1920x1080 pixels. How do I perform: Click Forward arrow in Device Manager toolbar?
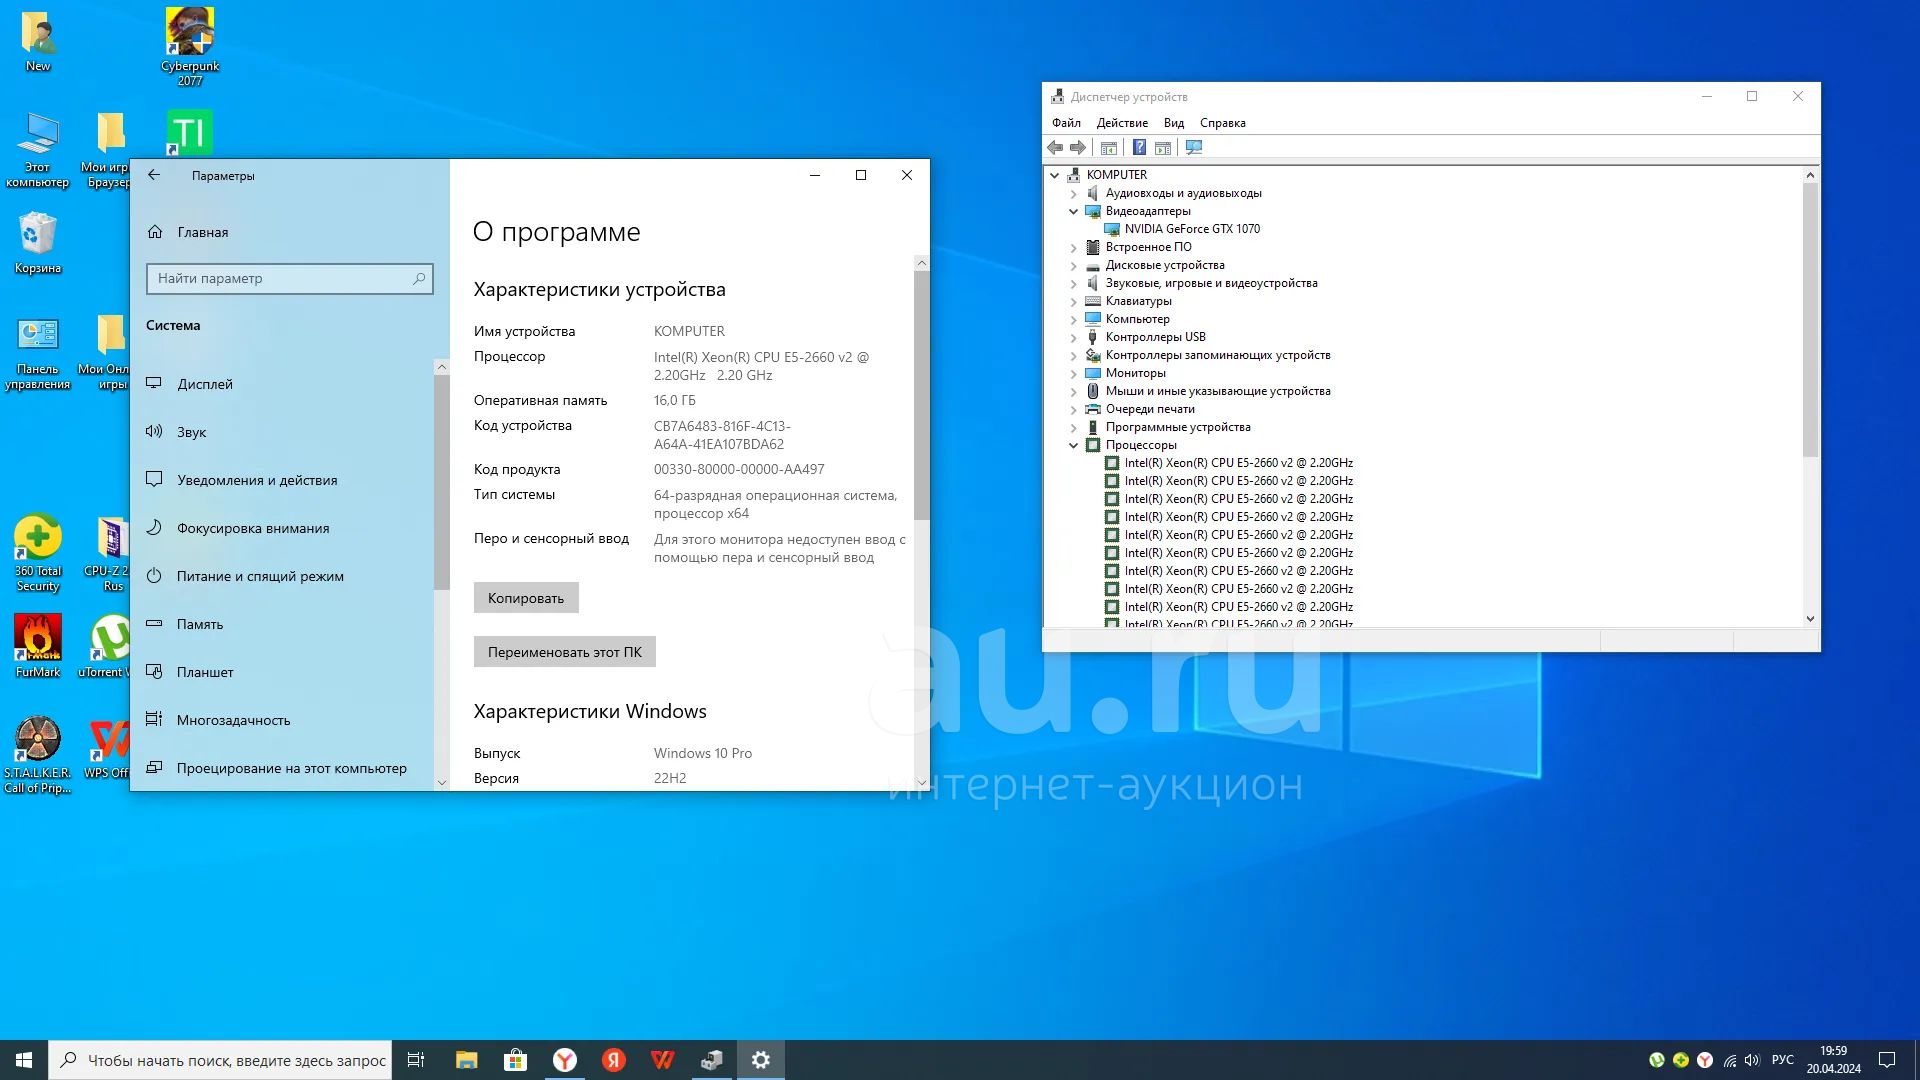click(1078, 148)
